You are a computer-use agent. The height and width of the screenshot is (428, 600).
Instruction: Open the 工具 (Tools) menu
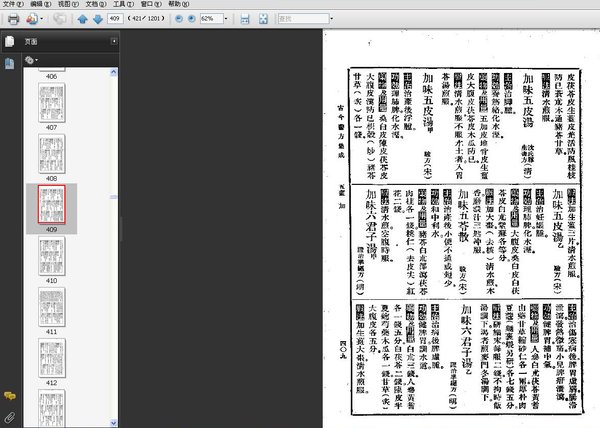pos(123,4)
